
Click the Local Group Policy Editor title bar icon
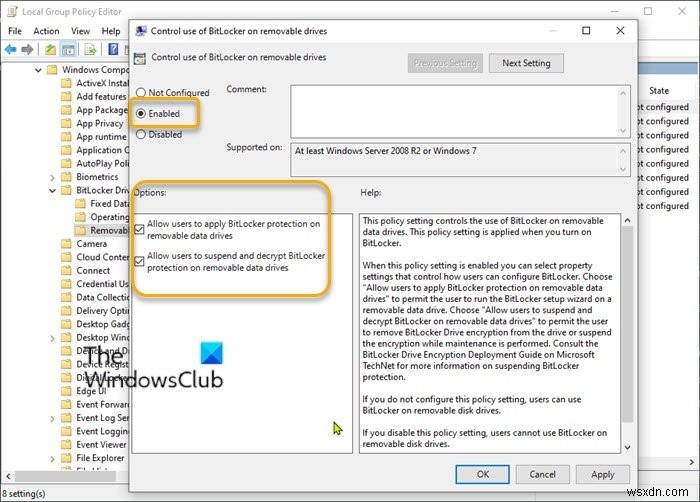coord(12,12)
